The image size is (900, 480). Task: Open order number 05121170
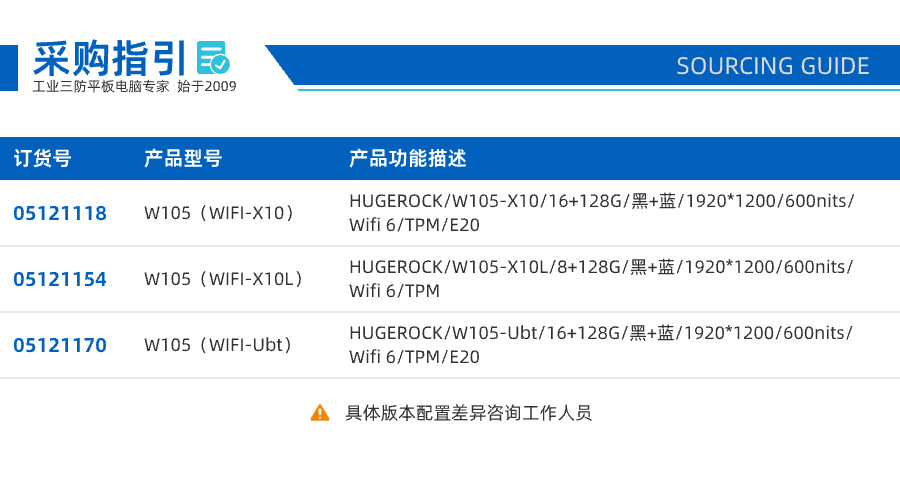click(x=60, y=345)
